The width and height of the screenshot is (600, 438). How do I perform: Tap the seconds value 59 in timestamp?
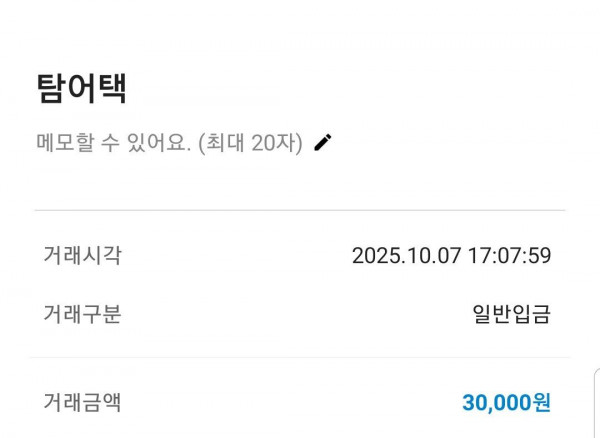click(x=539, y=256)
